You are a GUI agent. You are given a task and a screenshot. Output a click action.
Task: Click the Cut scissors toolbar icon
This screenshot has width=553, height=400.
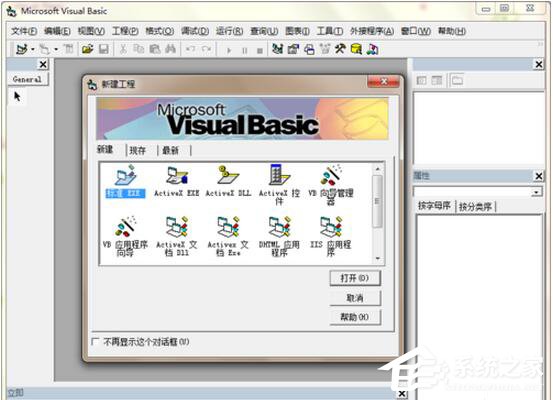(123, 49)
